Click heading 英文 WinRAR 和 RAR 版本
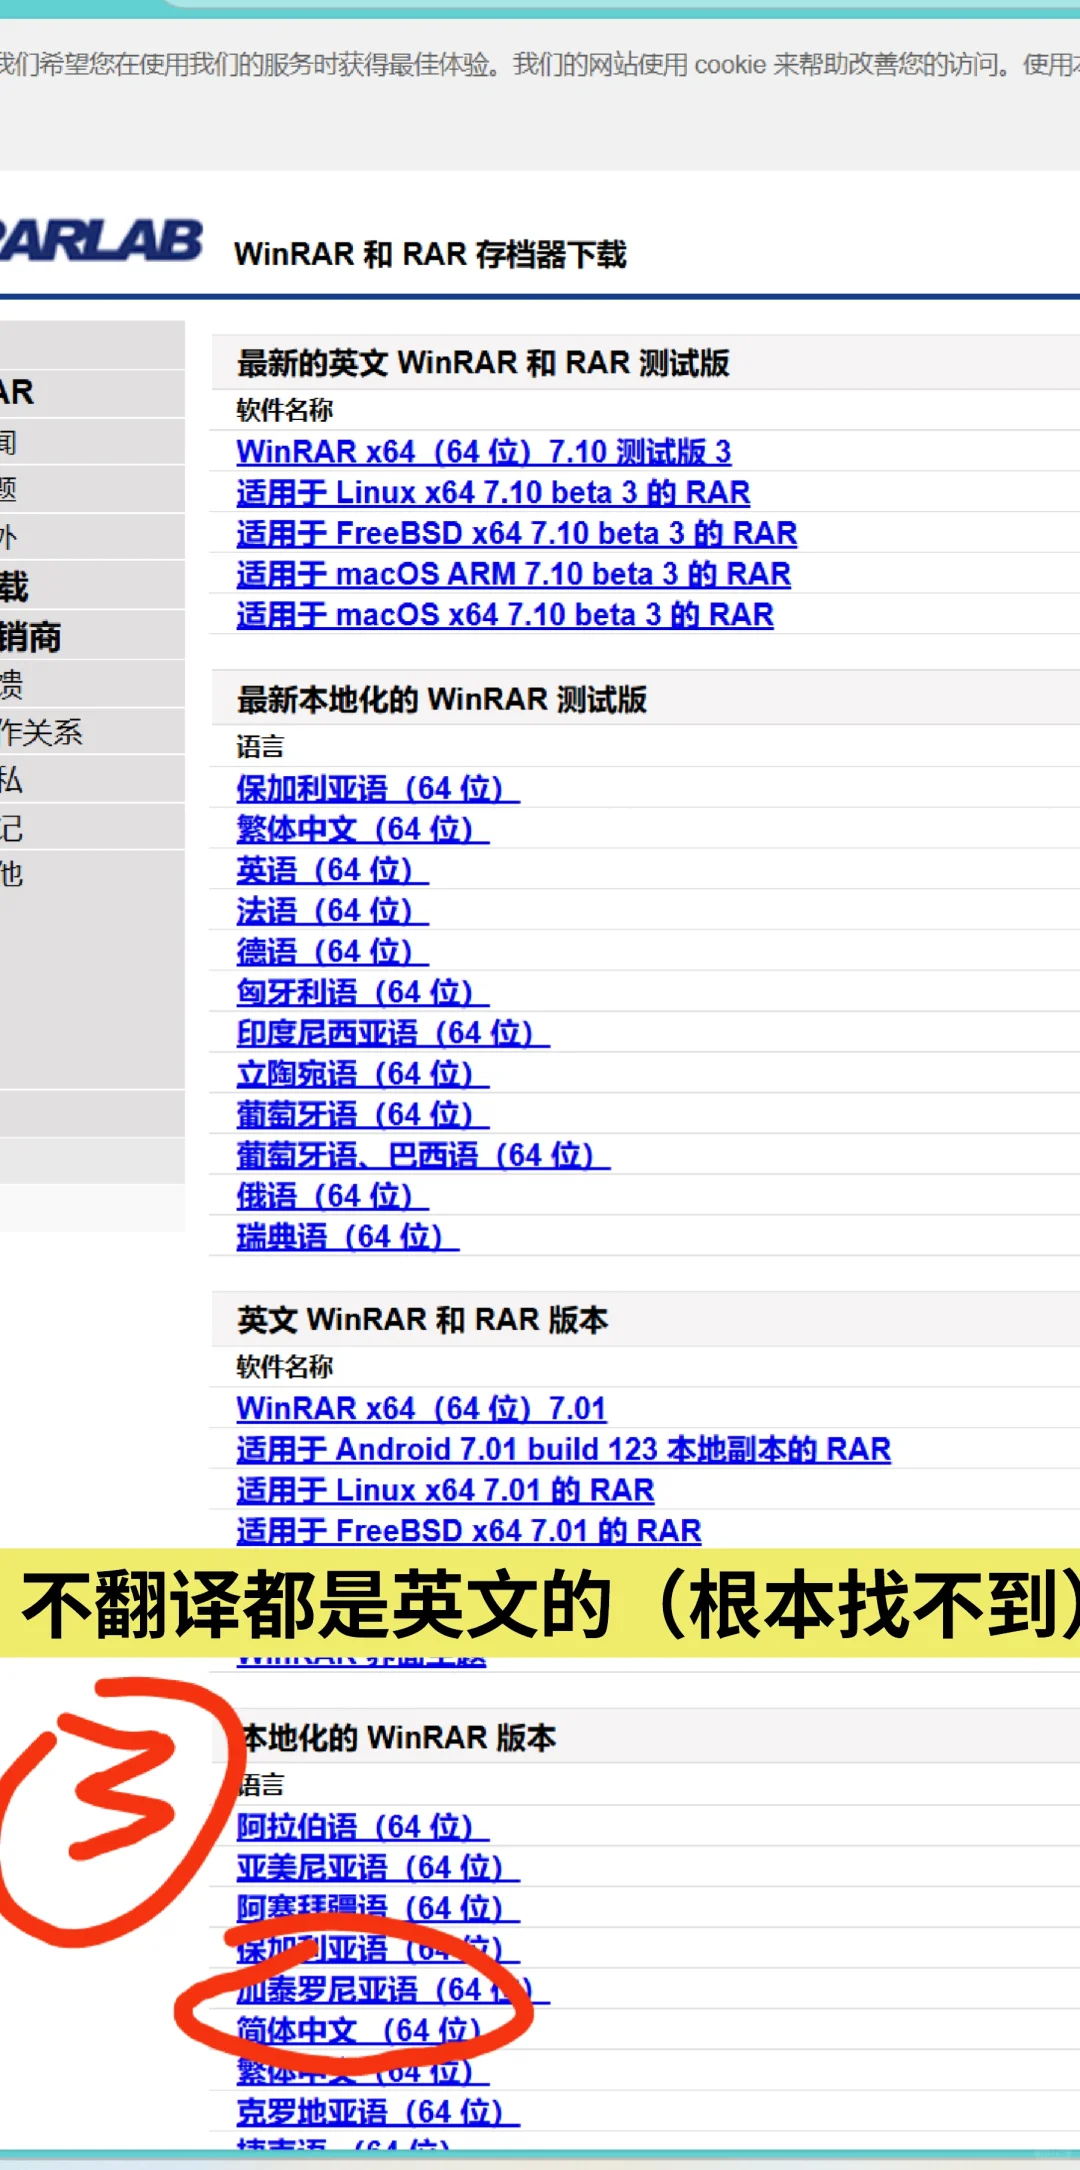Image resolution: width=1080 pixels, height=2170 pixels. point(422,1320)
